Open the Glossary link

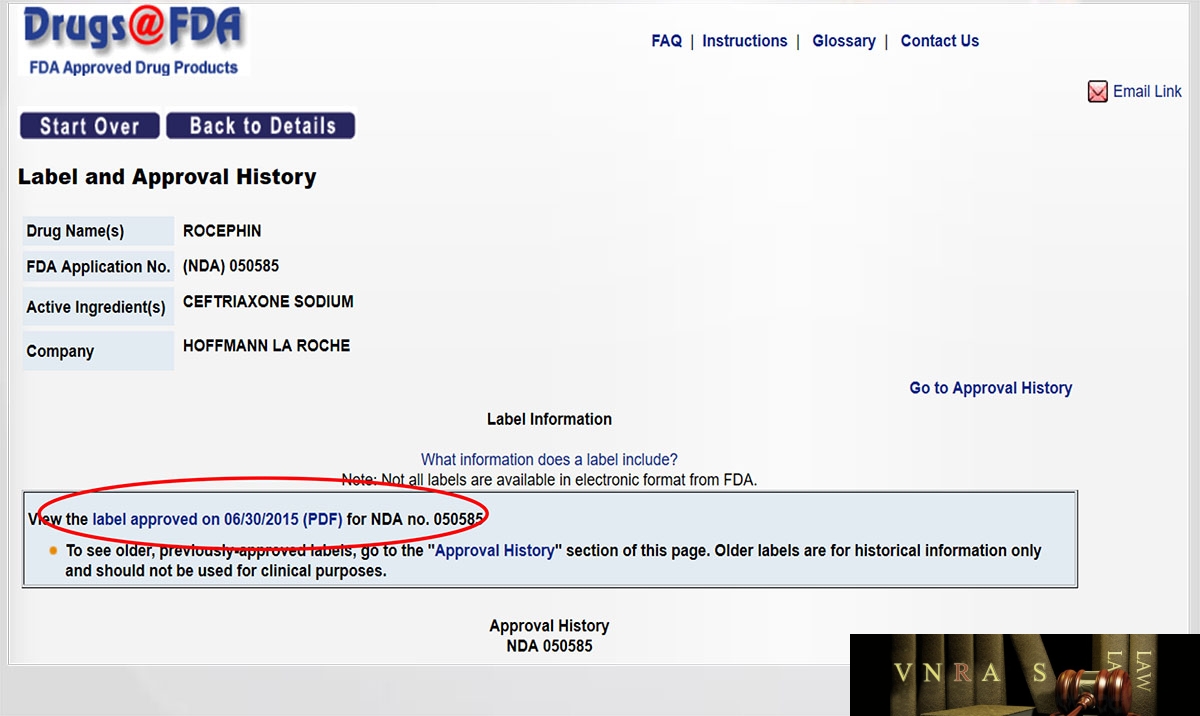click(x=844, y=41)
